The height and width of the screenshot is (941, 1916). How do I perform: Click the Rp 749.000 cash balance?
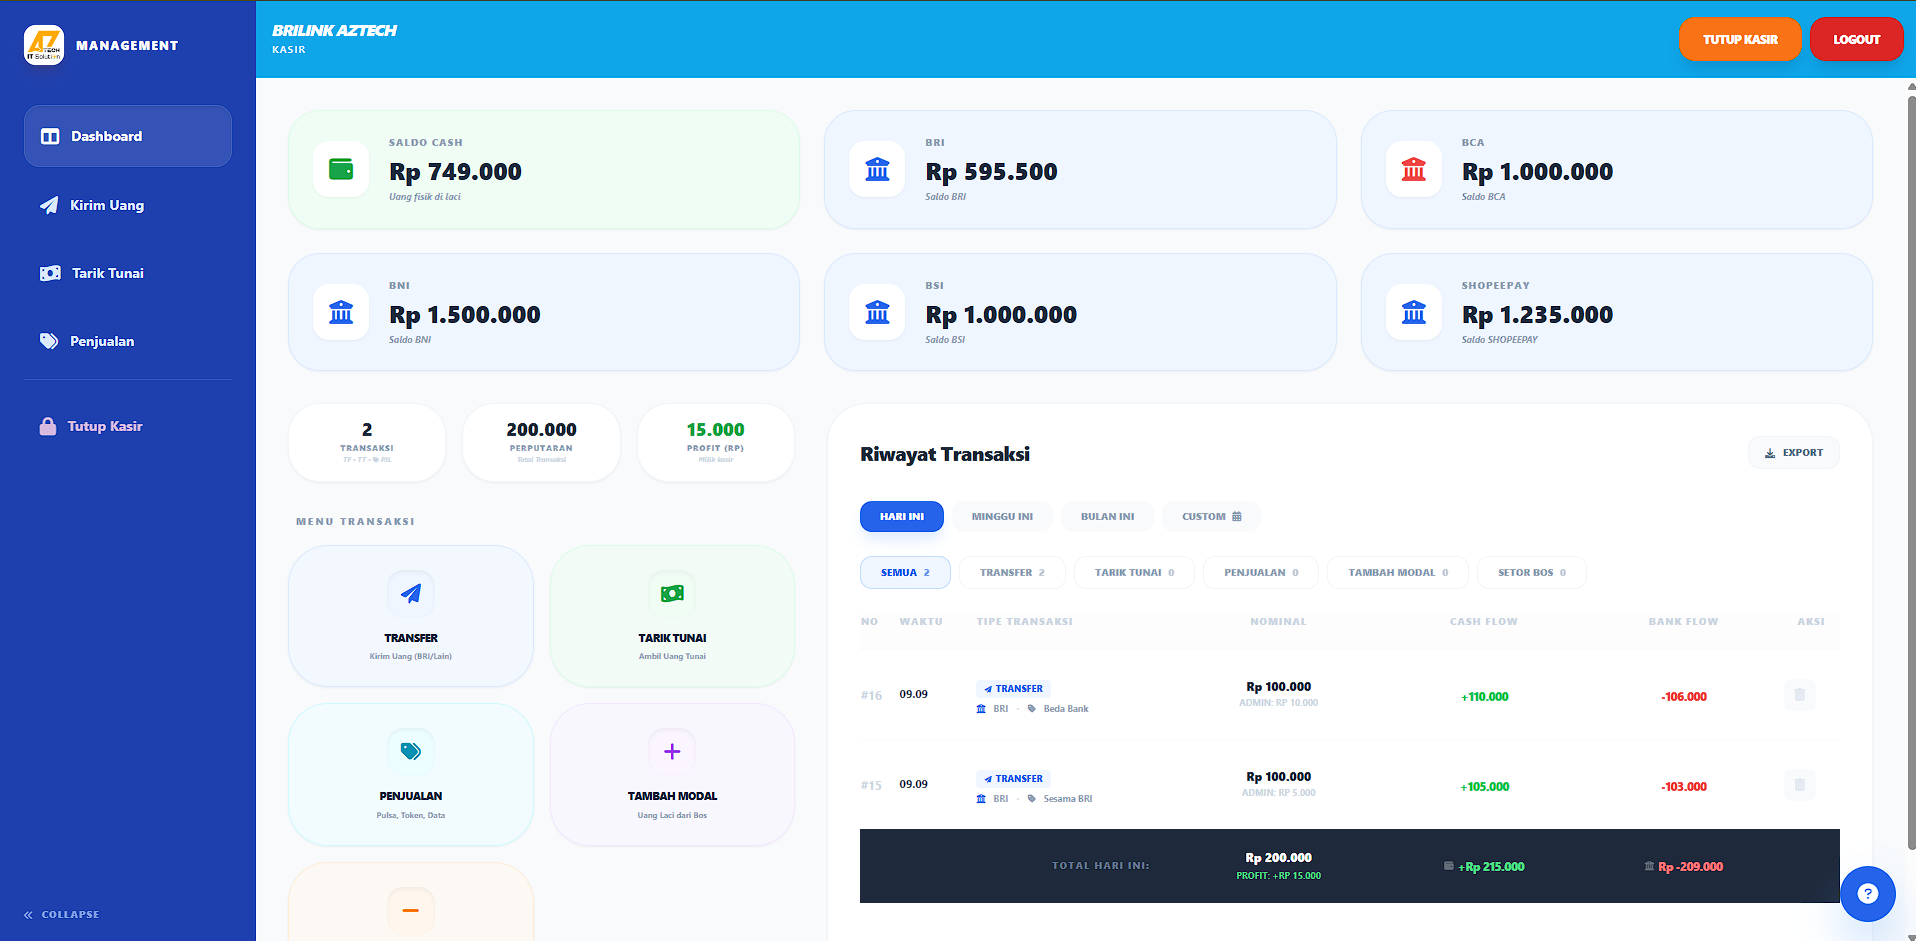455,172
